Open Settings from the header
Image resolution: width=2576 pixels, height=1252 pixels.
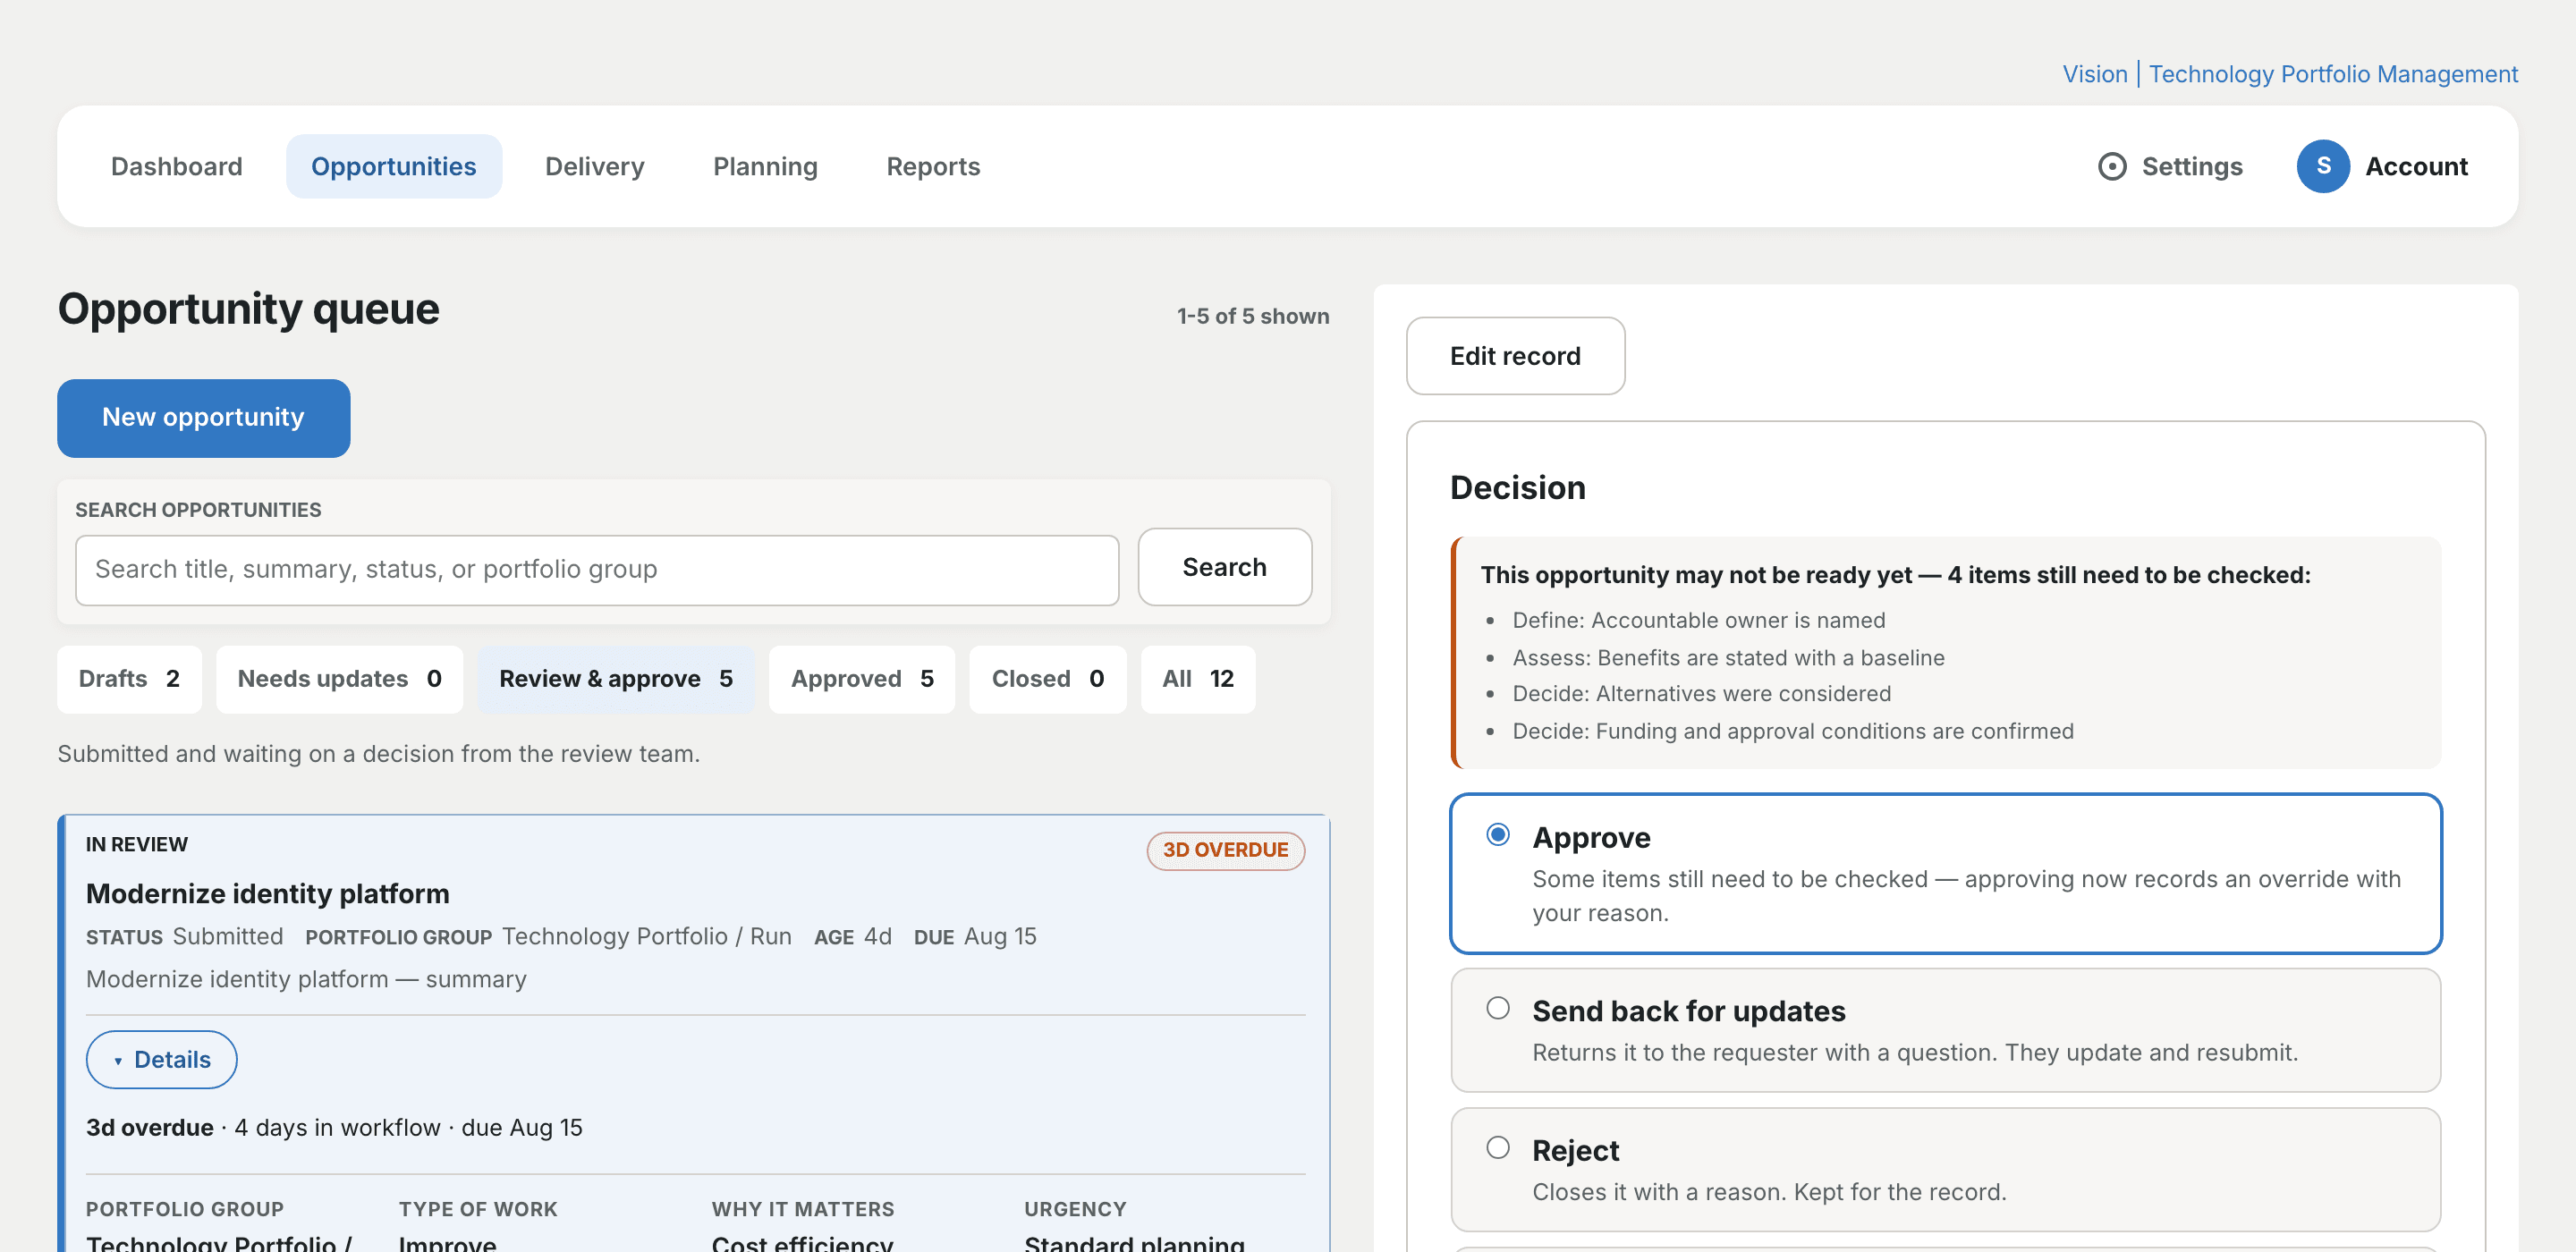pyautogui.click(x=2169, y=166)
